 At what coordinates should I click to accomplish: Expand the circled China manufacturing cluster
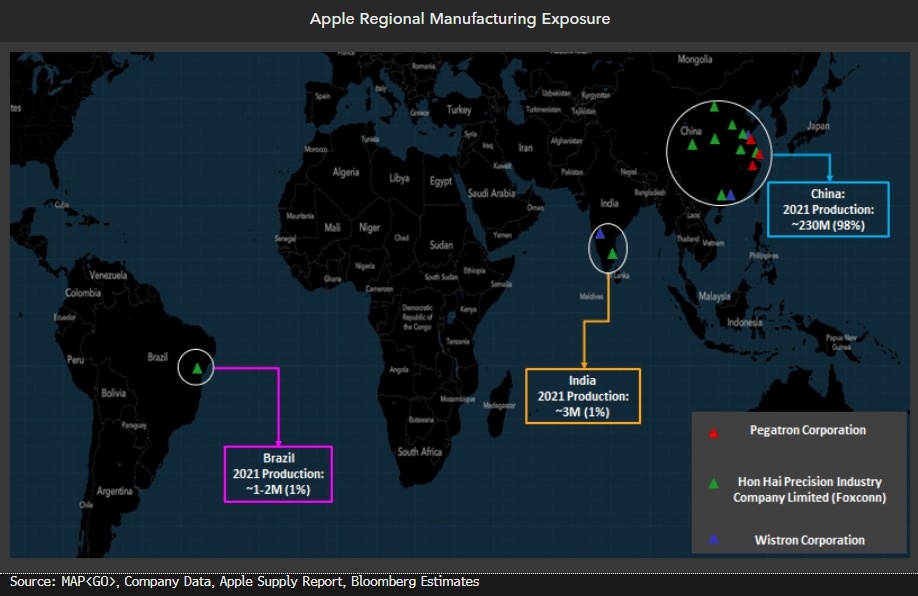pyautogui.click(x=720, y=150)
